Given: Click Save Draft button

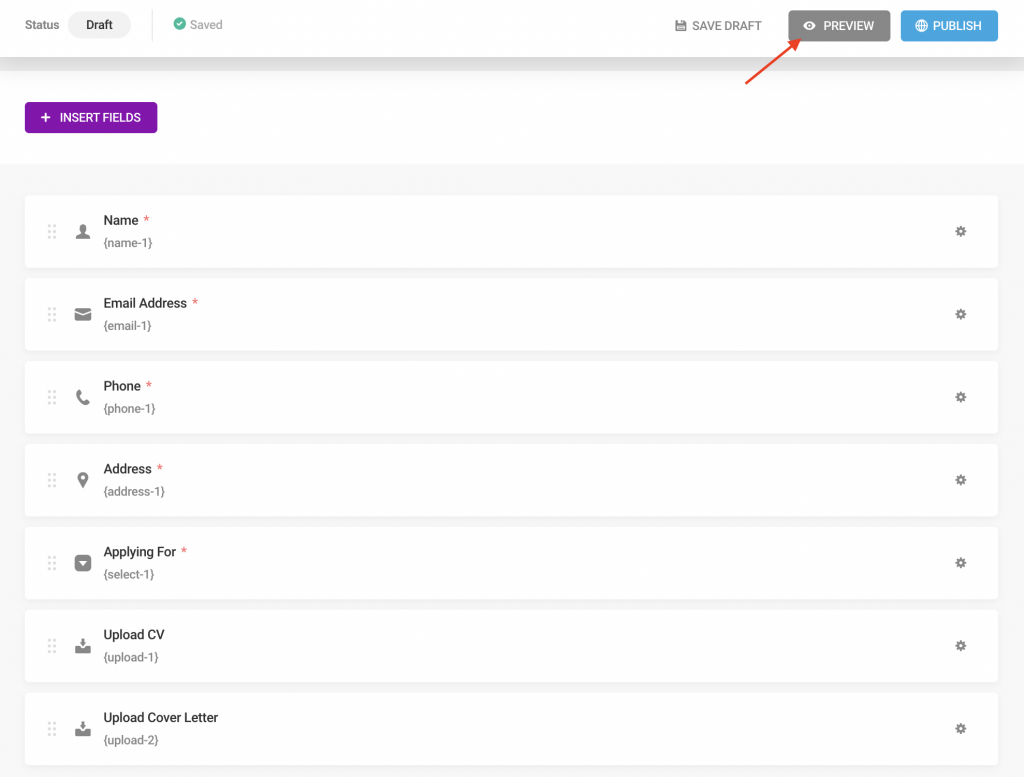Looking at the screenshot, I should coord(718,25).
